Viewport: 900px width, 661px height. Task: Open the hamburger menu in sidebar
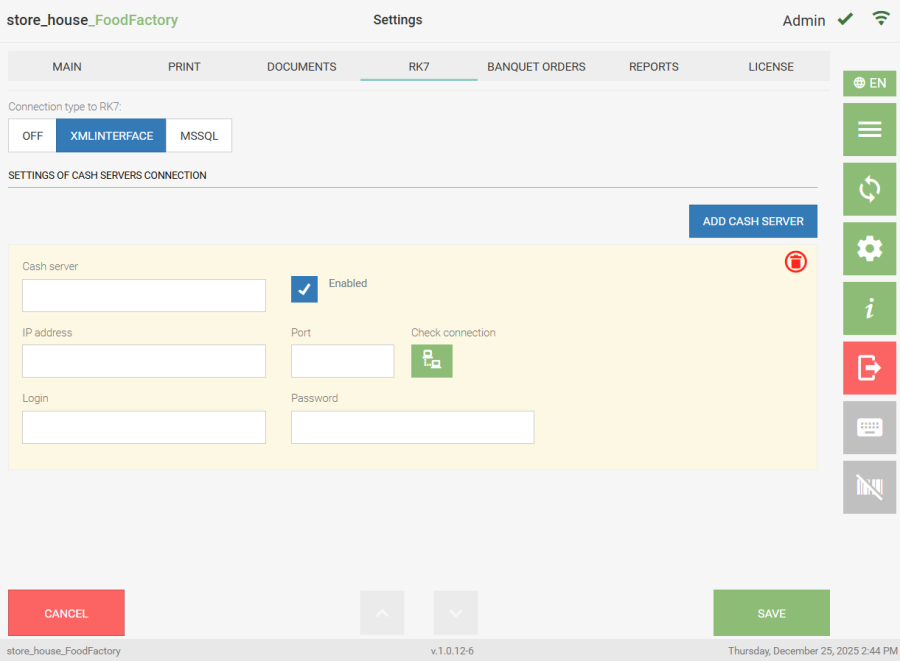[869, 129]
